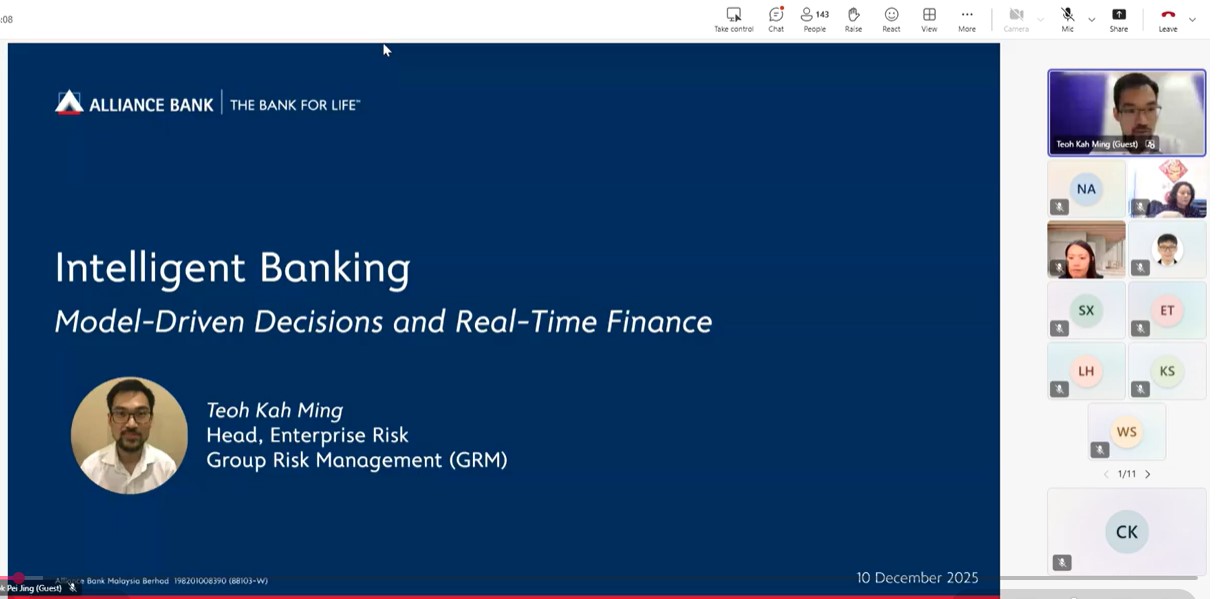Open the dropdown arrow beside Leave
The height and width of the screenshot is (599, 1218).
[x=1192, y=19]
